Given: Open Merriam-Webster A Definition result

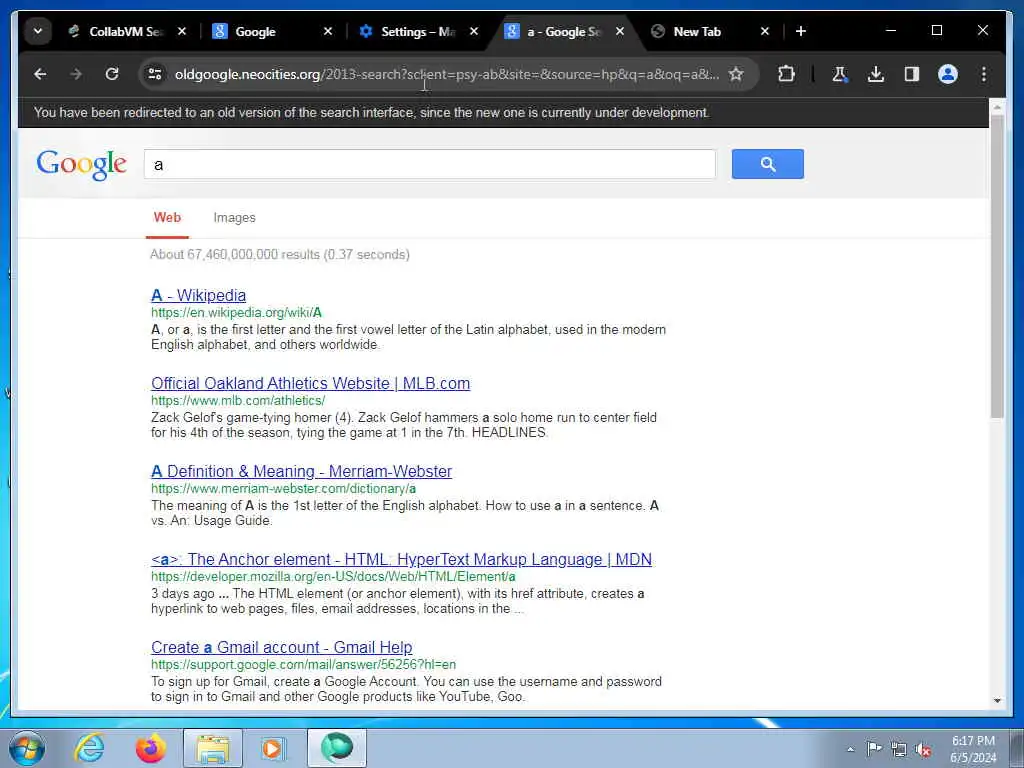Looking at the screenshot, I should click(x=301, y=472).
